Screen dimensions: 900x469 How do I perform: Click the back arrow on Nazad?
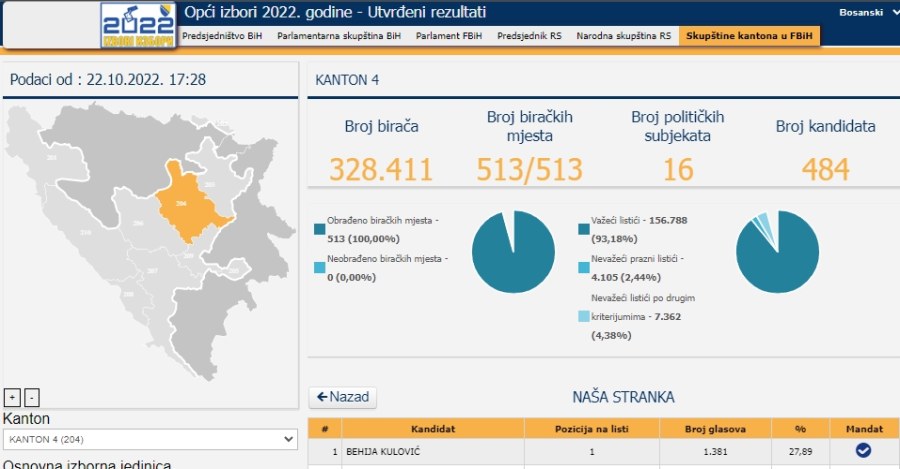[x=323, y=397]
